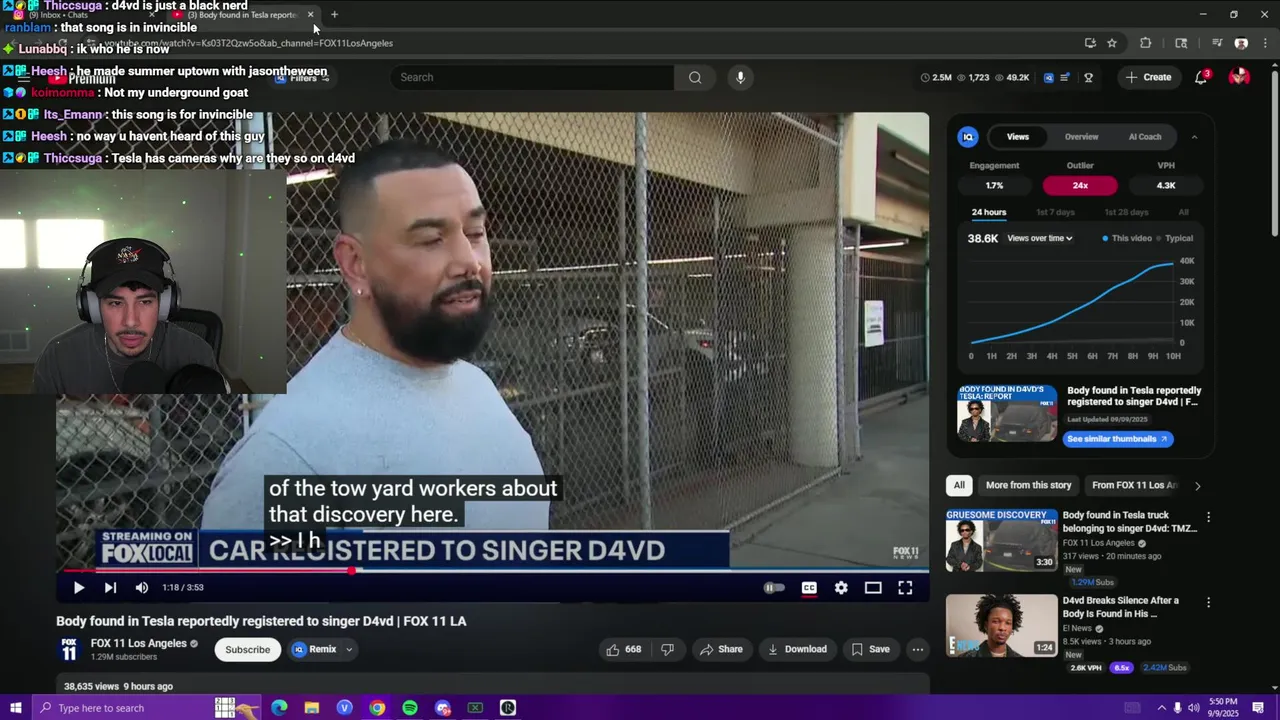Select the Overview tab in vidIQ panel

[1081, 137]
